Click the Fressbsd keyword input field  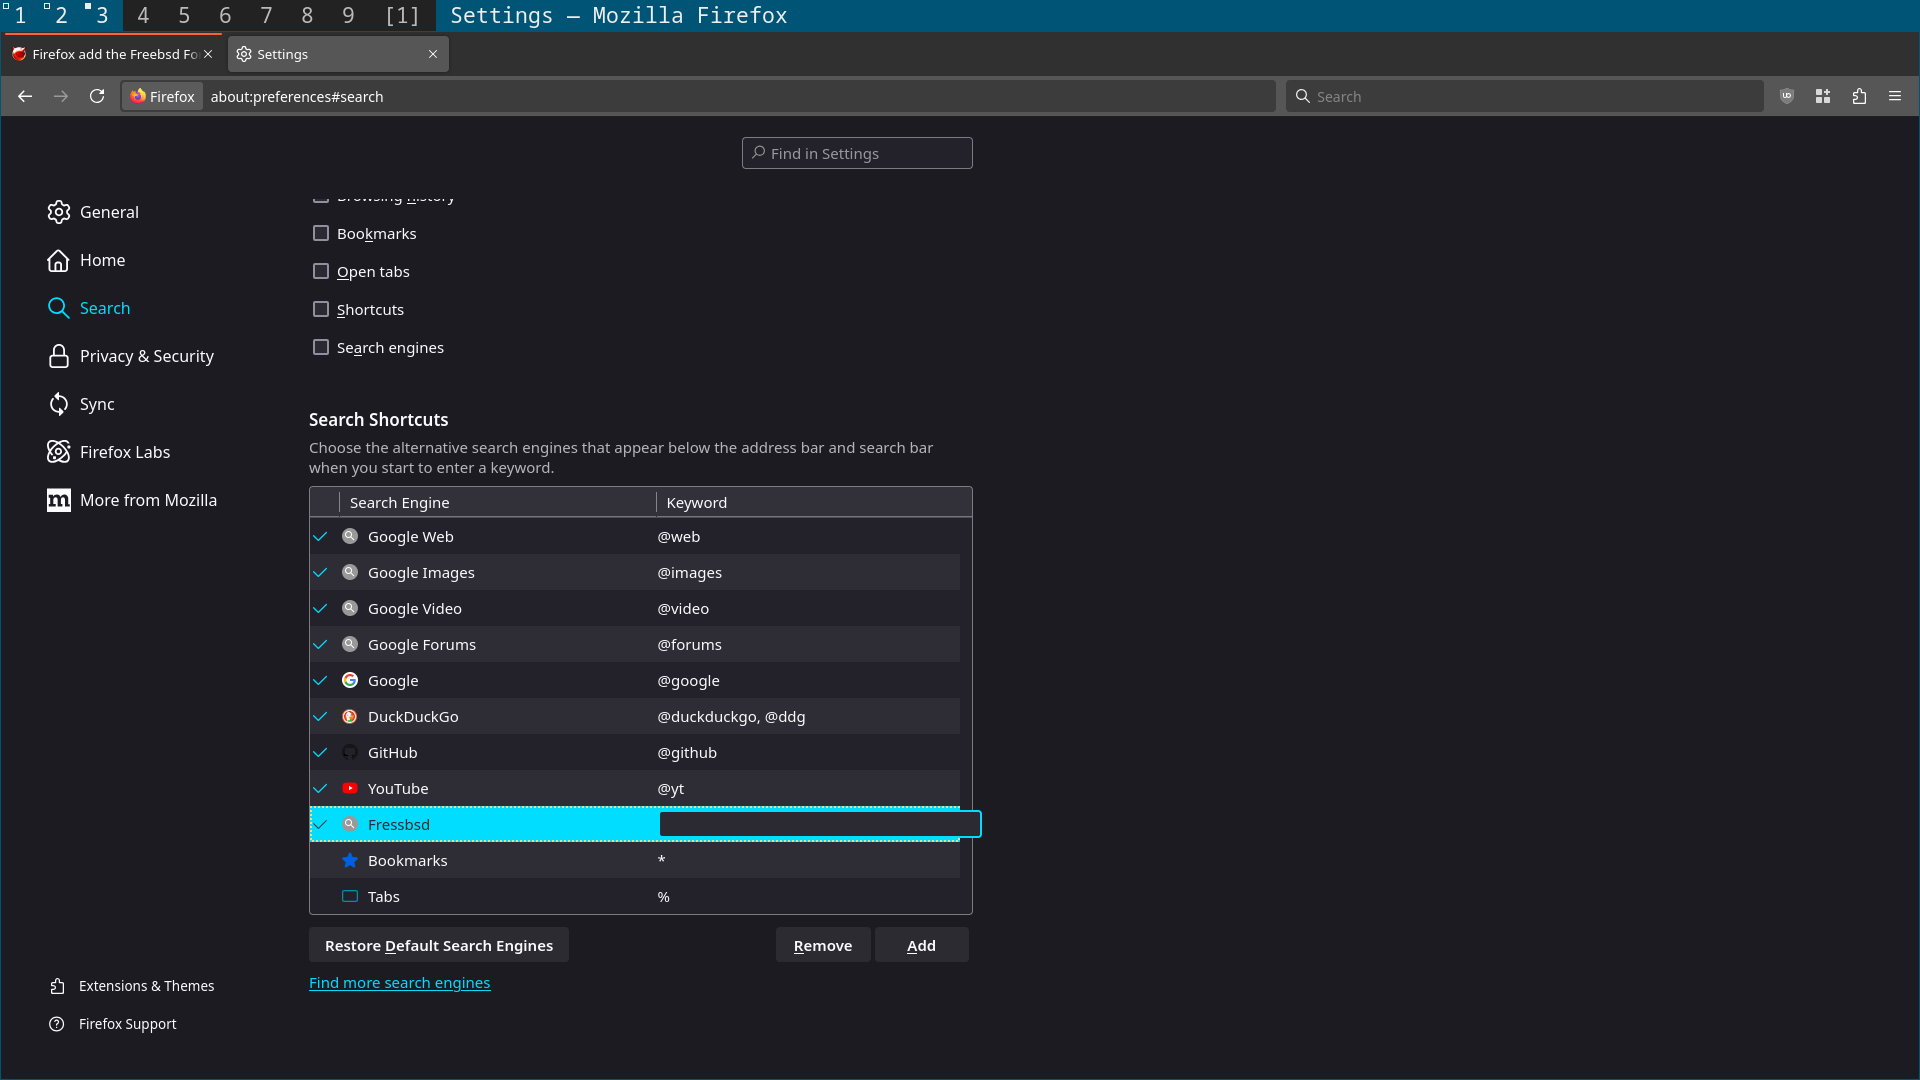tap(819, 824)
